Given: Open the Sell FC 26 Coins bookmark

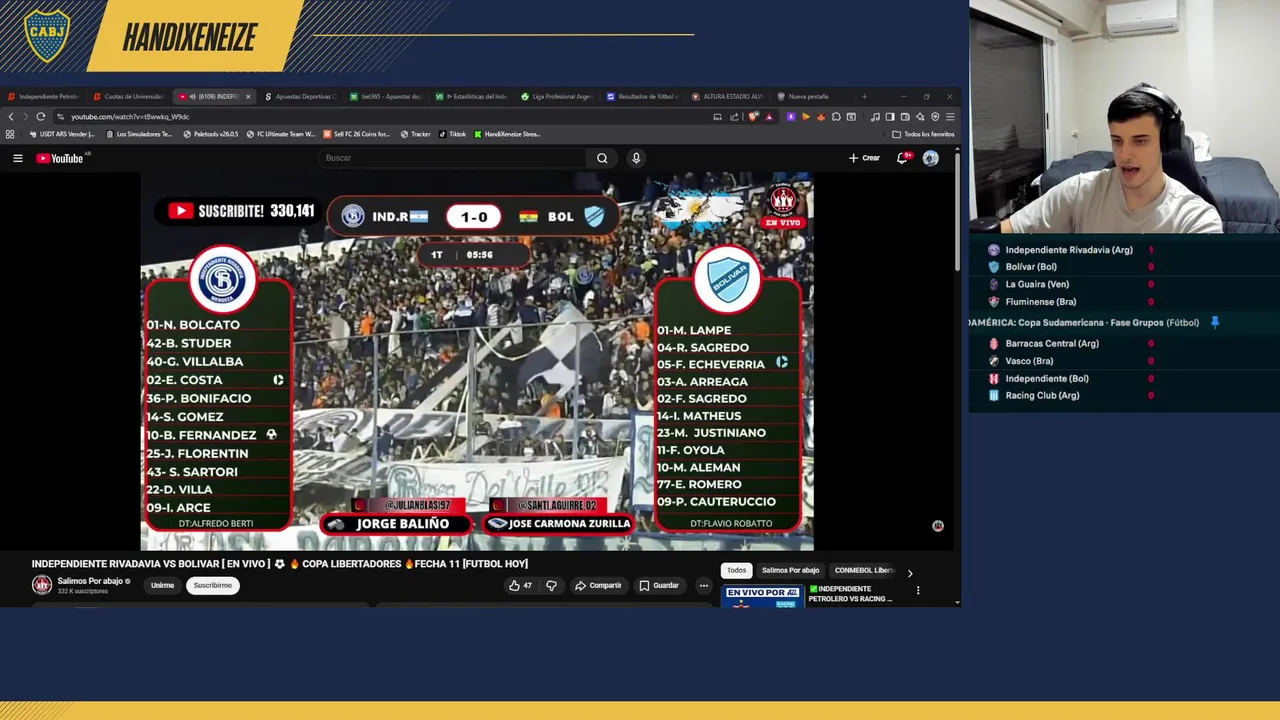Looking at the screenshot, I should pos(356,134).
